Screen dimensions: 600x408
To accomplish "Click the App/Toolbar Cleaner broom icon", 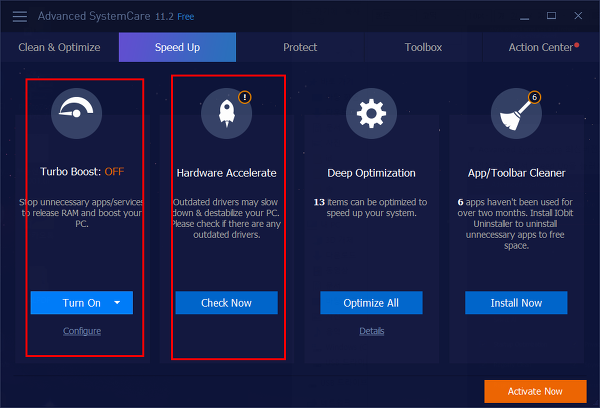I will pos(516,113).
